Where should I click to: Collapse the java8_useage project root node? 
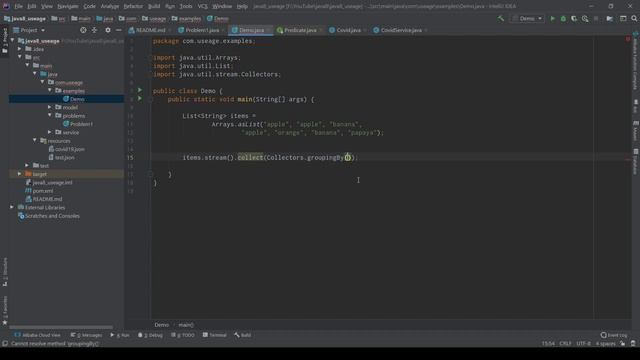click(12, 41)
